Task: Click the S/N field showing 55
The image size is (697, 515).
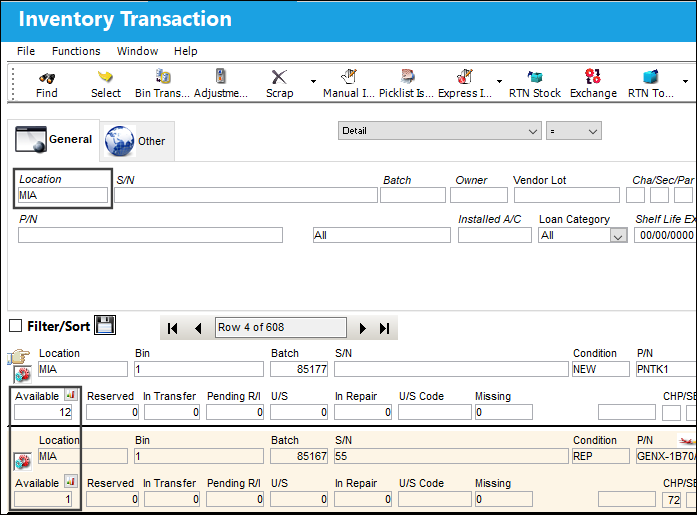Action: pos(451,456)
